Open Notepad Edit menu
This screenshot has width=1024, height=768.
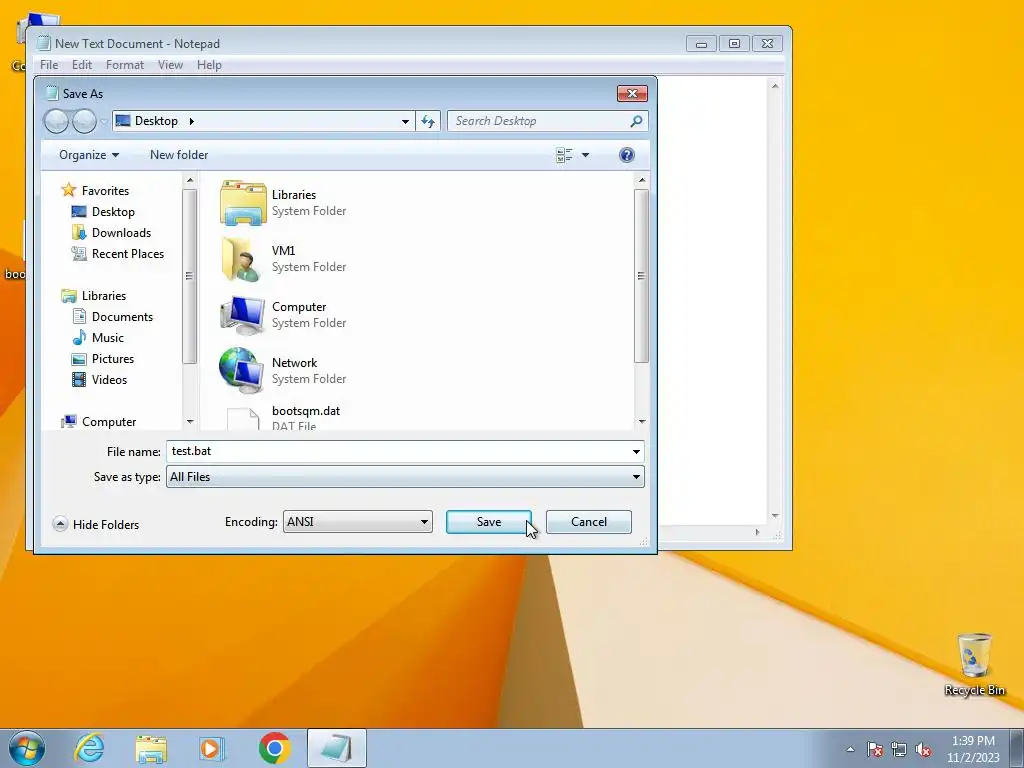[x=82, y=65]
